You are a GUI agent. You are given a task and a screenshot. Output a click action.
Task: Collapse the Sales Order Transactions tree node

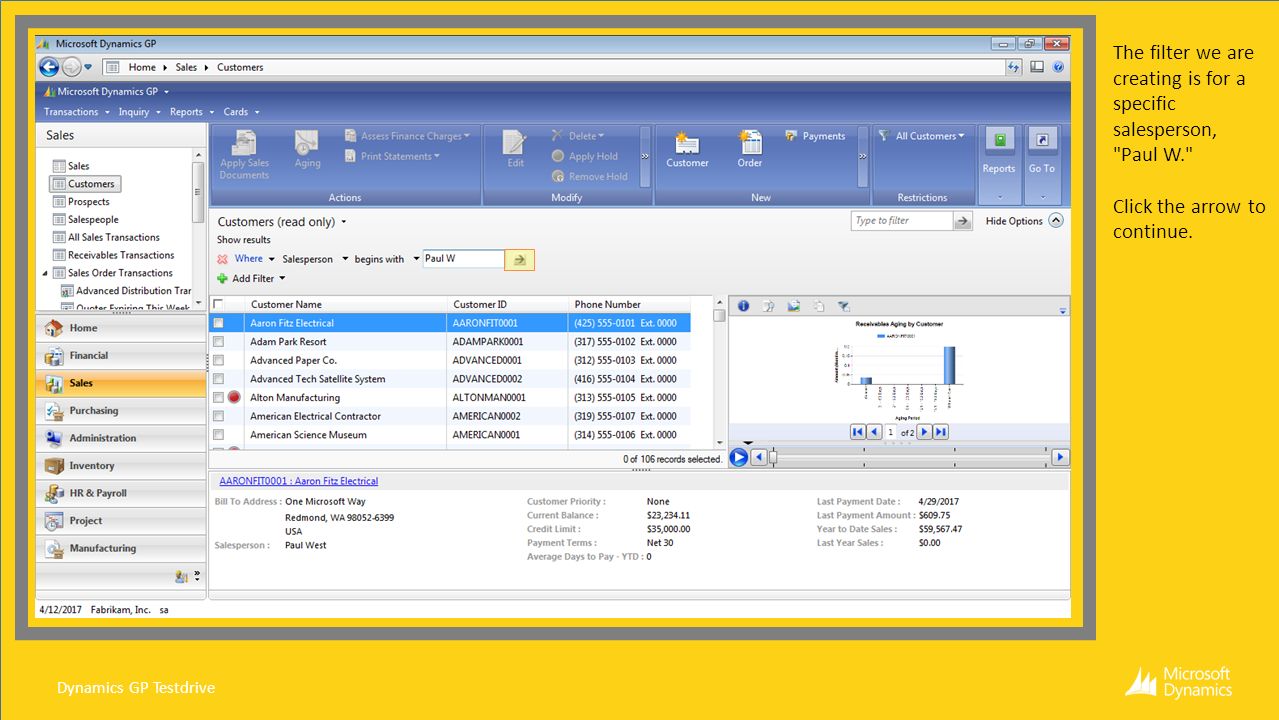pyautogui.click(x=45, y=273)
